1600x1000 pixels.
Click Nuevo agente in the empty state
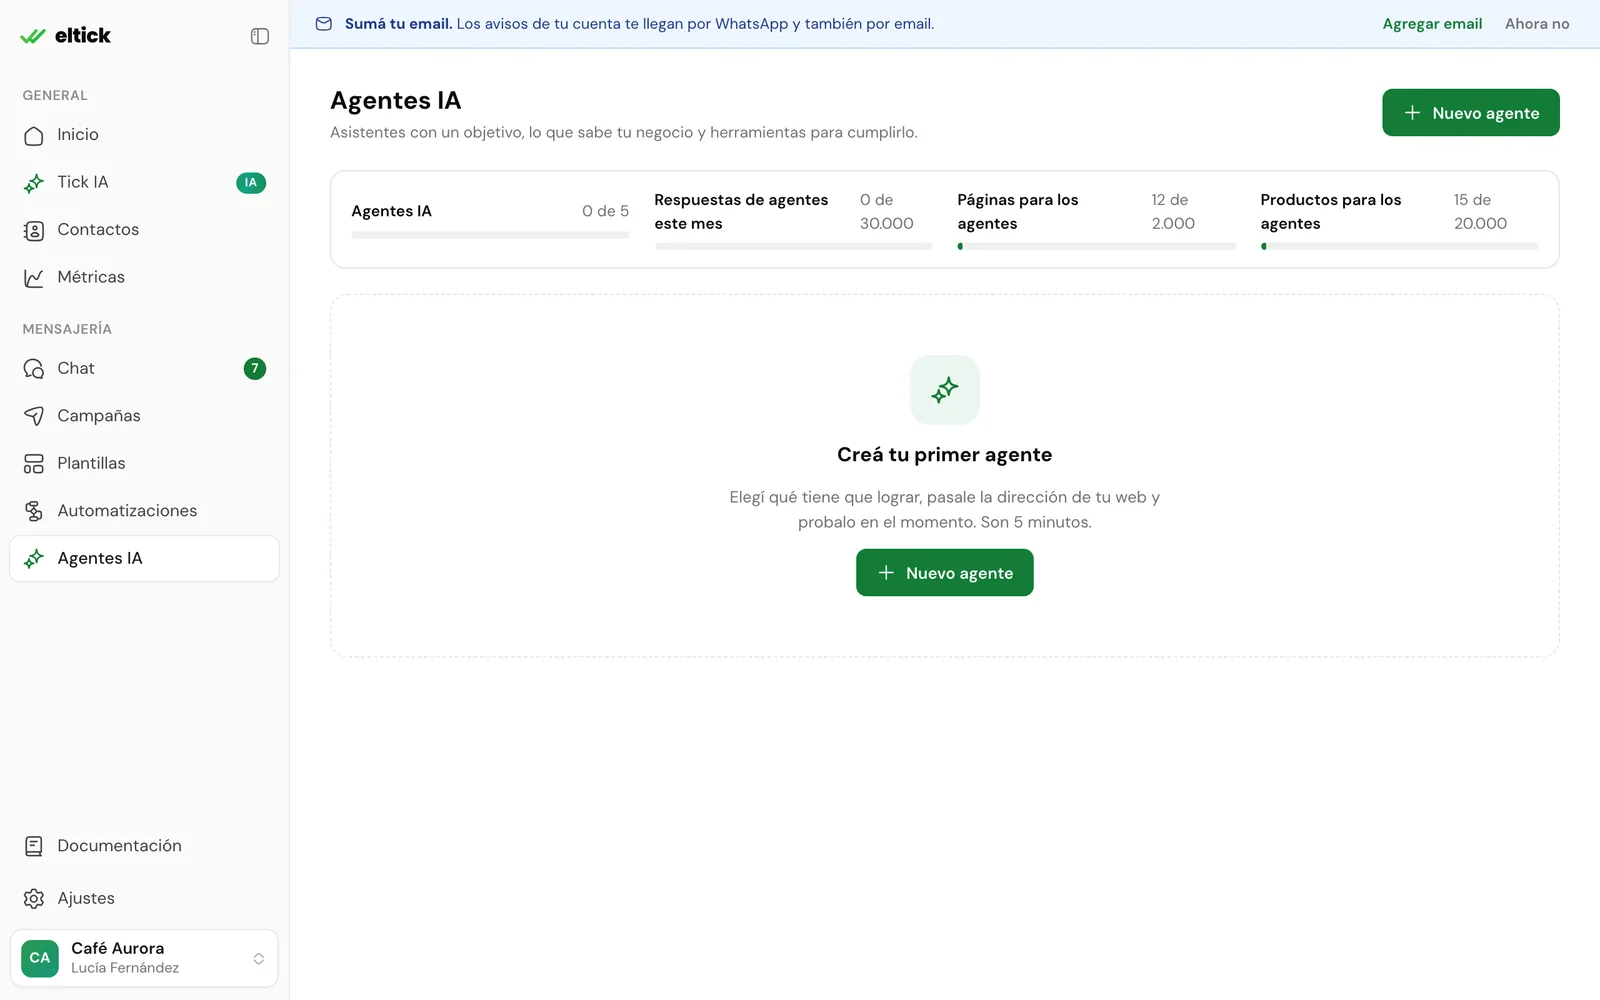[x=945, y=573]
